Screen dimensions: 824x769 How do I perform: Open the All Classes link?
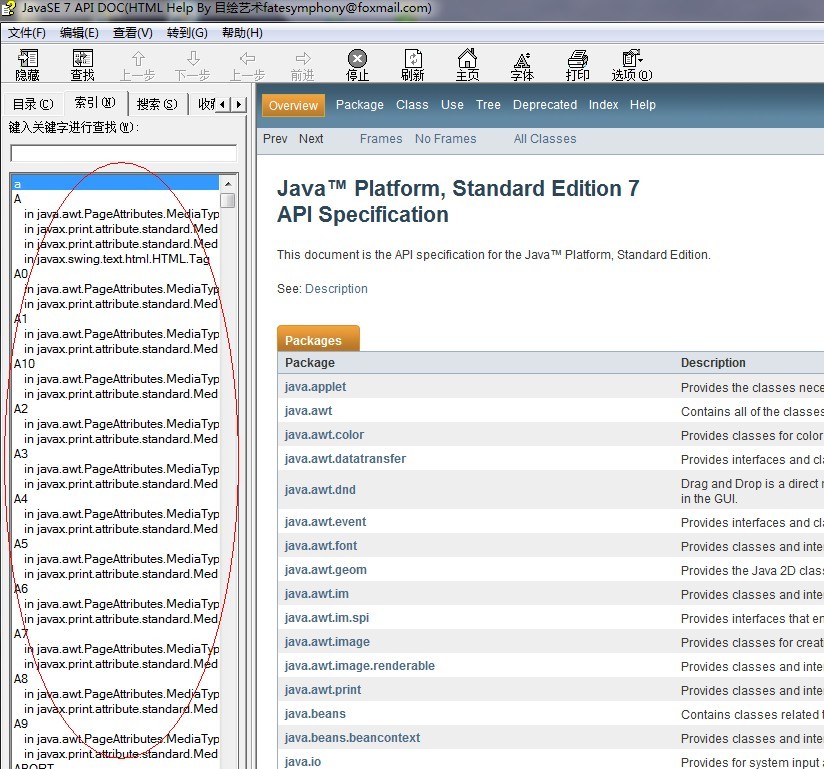point(545,139)
